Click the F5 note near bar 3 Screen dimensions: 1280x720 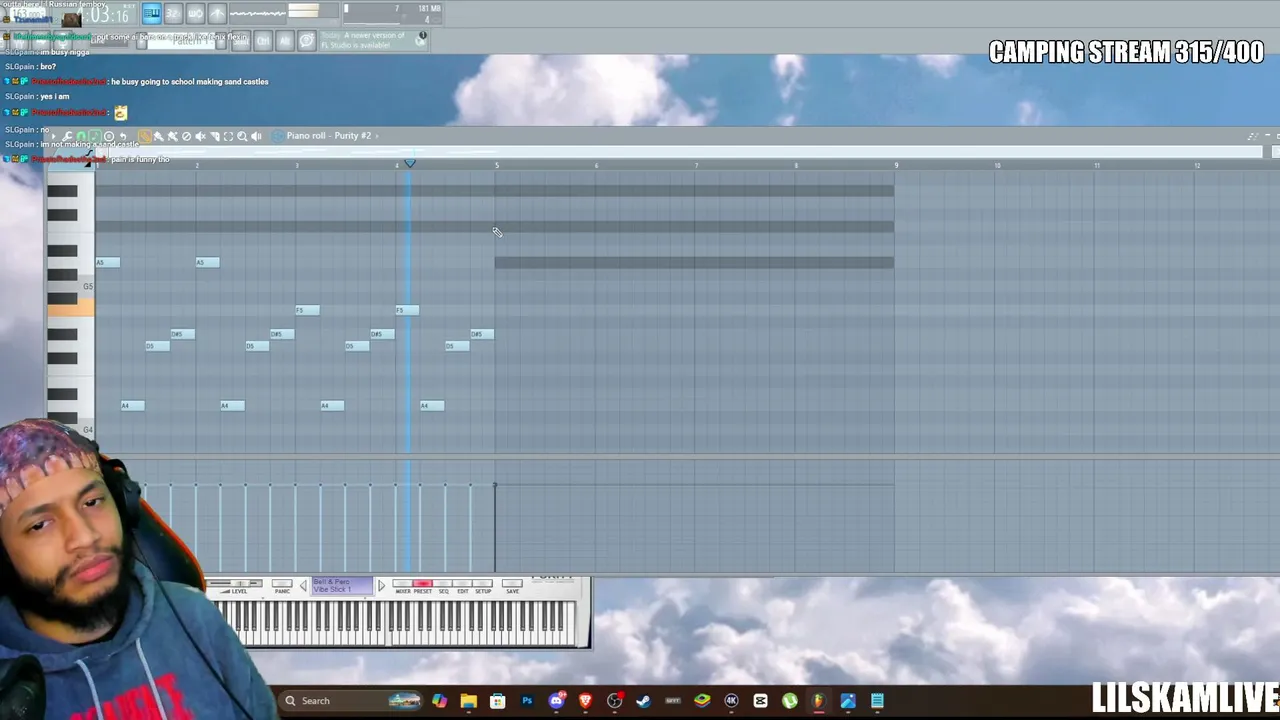(308, 310)
